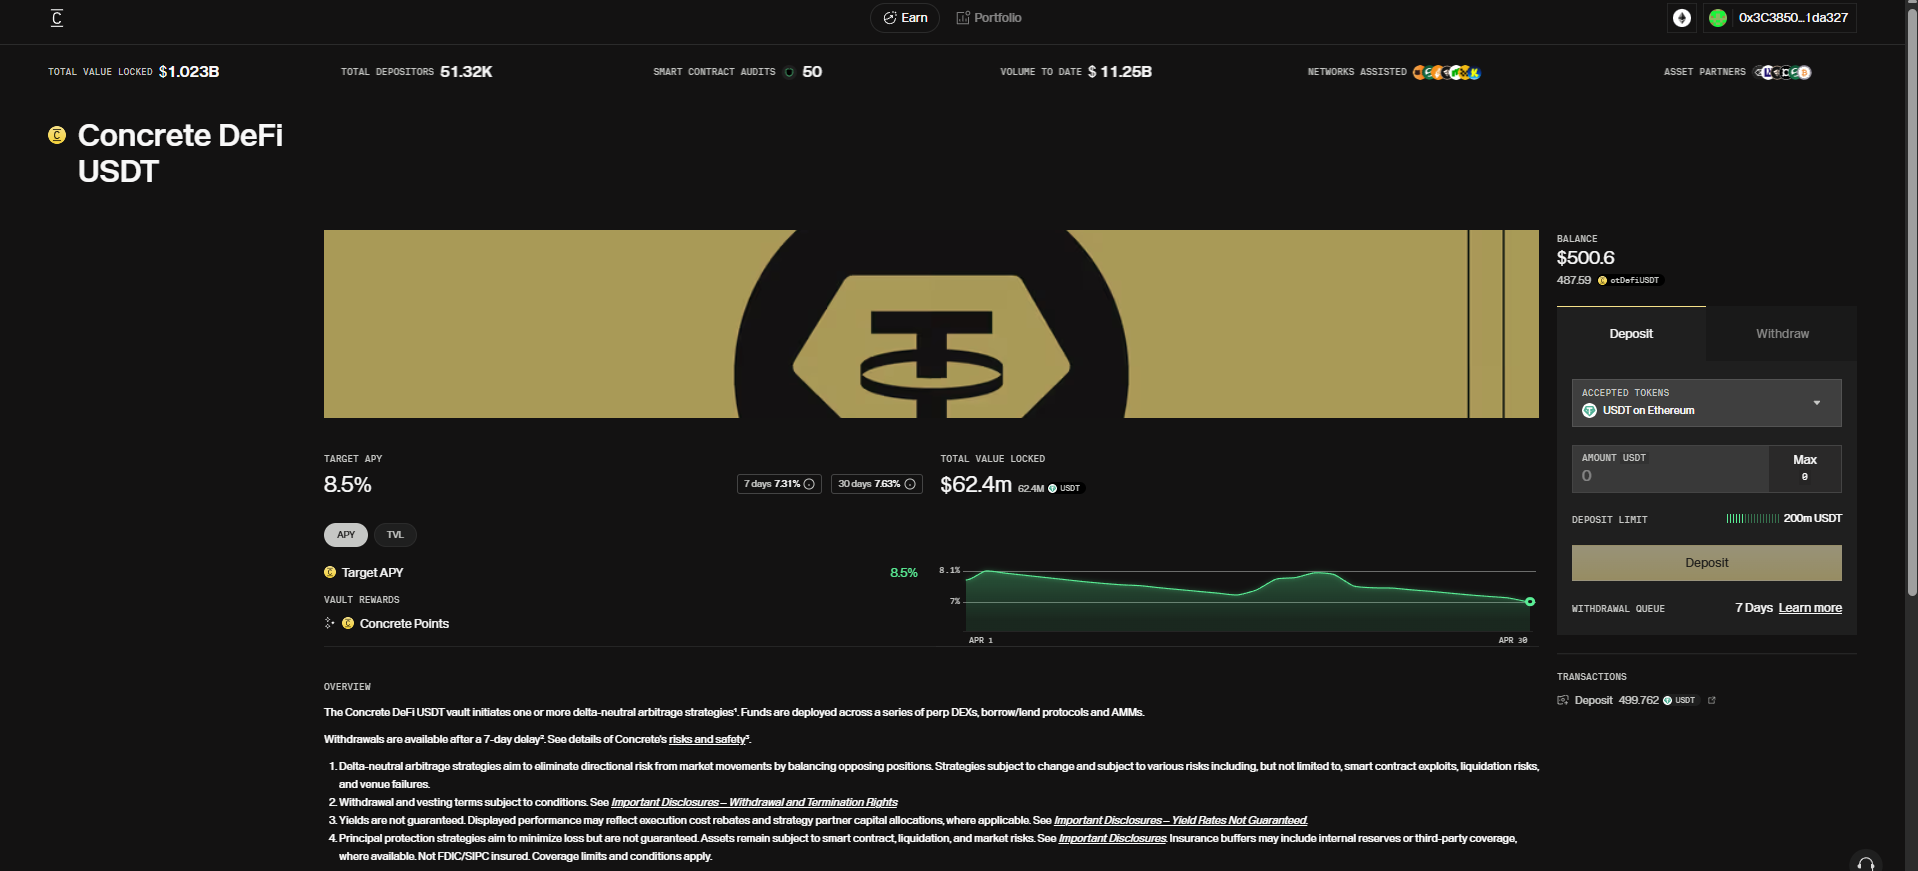Open the Portfolio page
Image resolution: width=1918 pixels, height=871 pixels.
click(989, 18)
